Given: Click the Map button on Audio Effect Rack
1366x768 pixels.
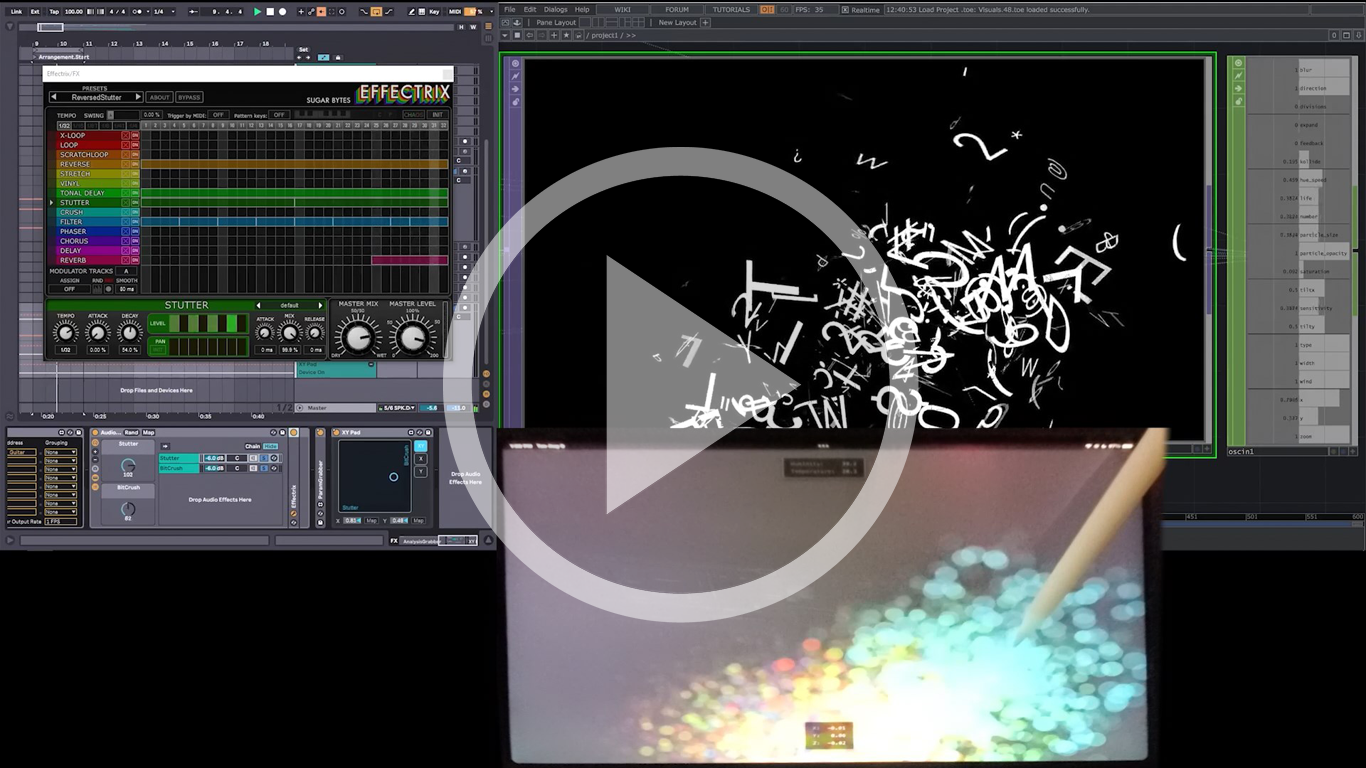Looking at the screenshot, I should coord(148,432).
